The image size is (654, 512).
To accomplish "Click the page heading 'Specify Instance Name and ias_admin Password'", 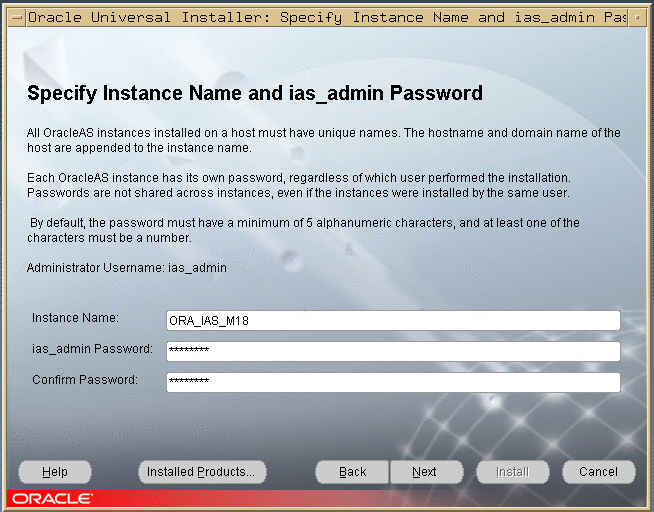I will tap(255, 93).
